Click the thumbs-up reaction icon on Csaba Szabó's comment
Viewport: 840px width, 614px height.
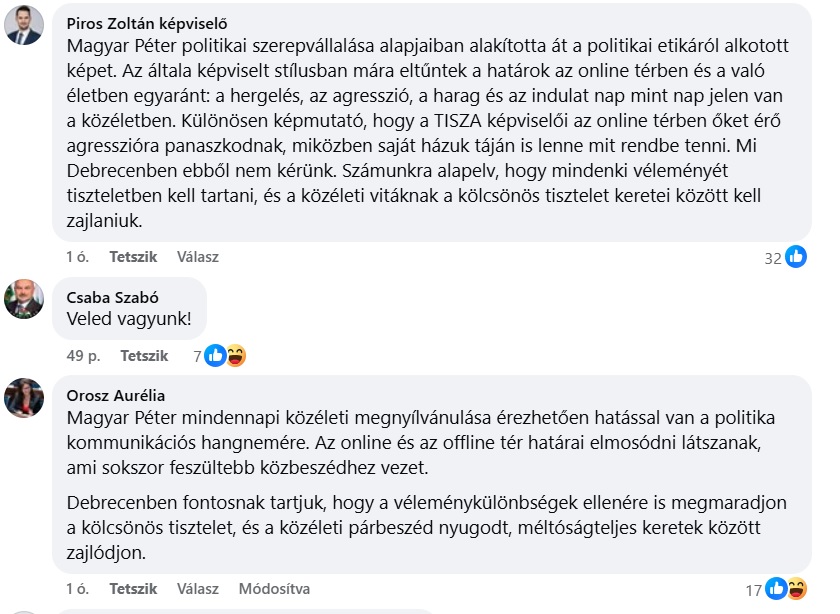point(215,355)
